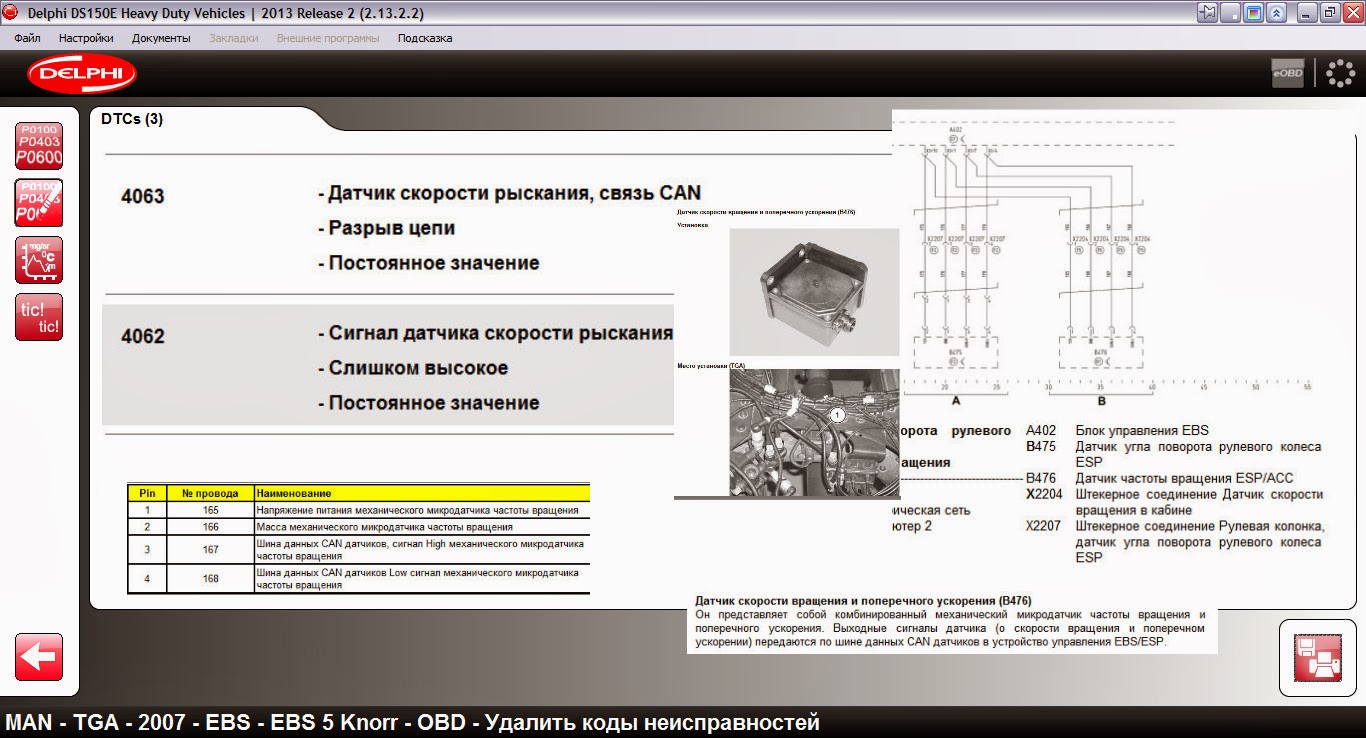Minimize the Delphi DS150E window
Viewport: 1366px width, 738px height.
point(1307,13)
